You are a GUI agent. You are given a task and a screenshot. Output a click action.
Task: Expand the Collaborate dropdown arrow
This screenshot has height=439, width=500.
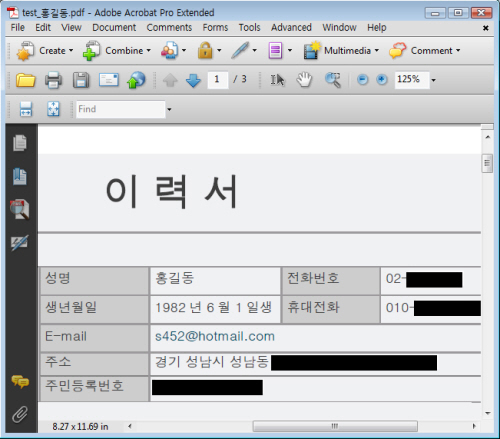coord(184,51)
